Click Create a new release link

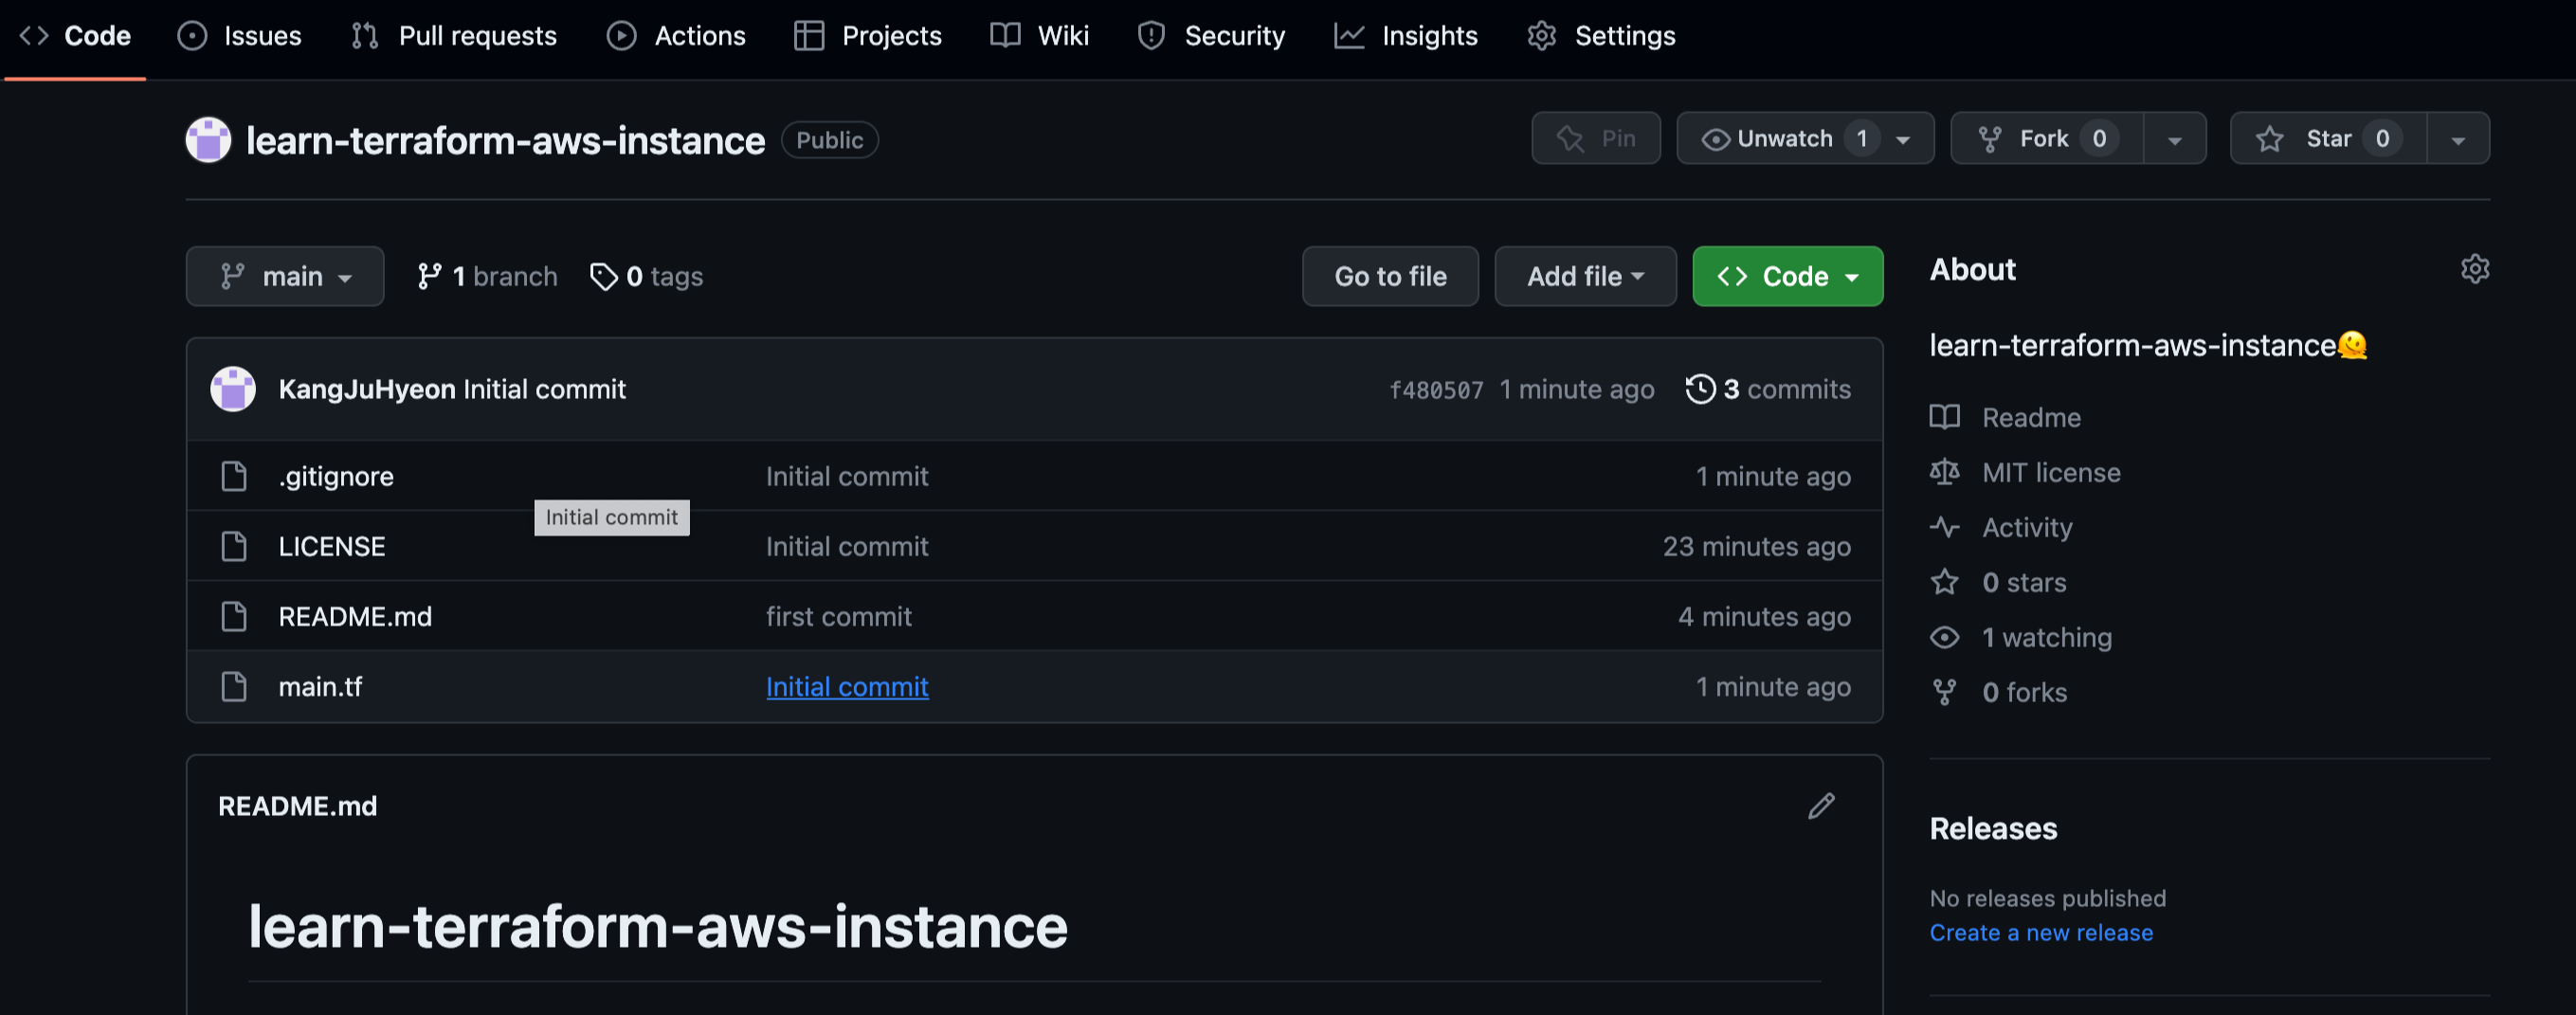2041,932
